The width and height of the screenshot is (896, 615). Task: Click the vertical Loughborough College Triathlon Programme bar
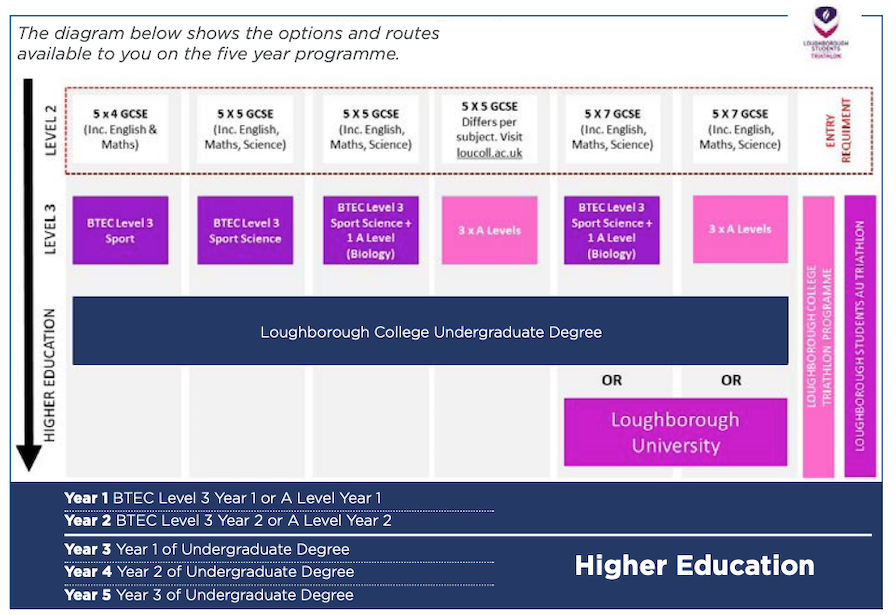coord(818,337)
